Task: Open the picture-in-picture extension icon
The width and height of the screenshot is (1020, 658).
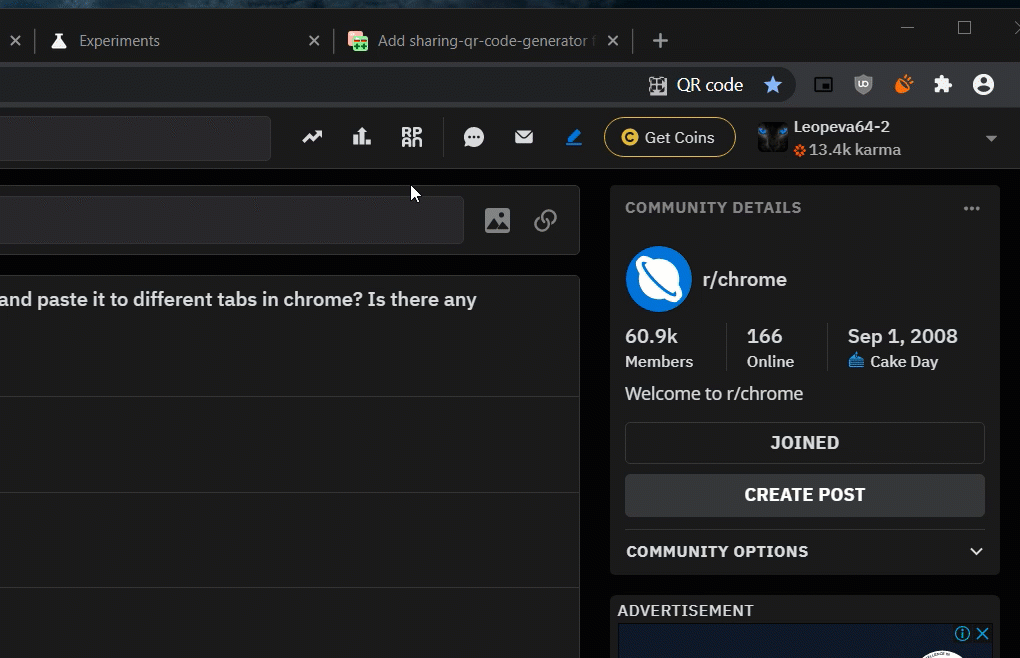Action: pos(824,85)
